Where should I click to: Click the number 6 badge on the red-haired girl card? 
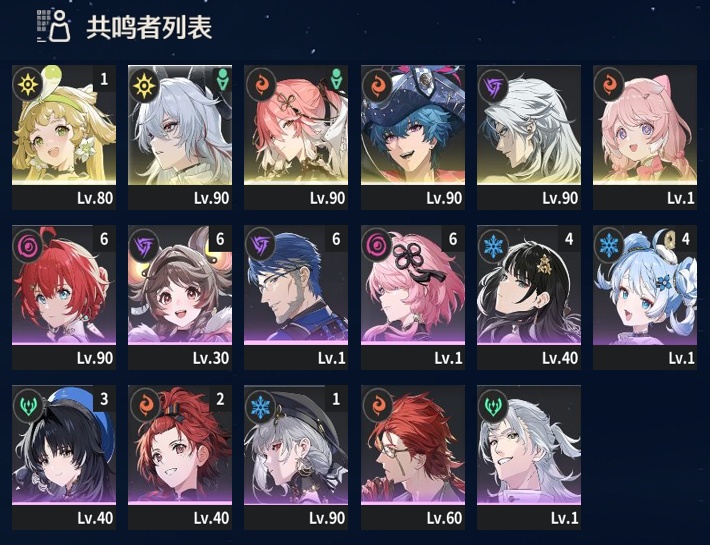click(x=104, y=239)
